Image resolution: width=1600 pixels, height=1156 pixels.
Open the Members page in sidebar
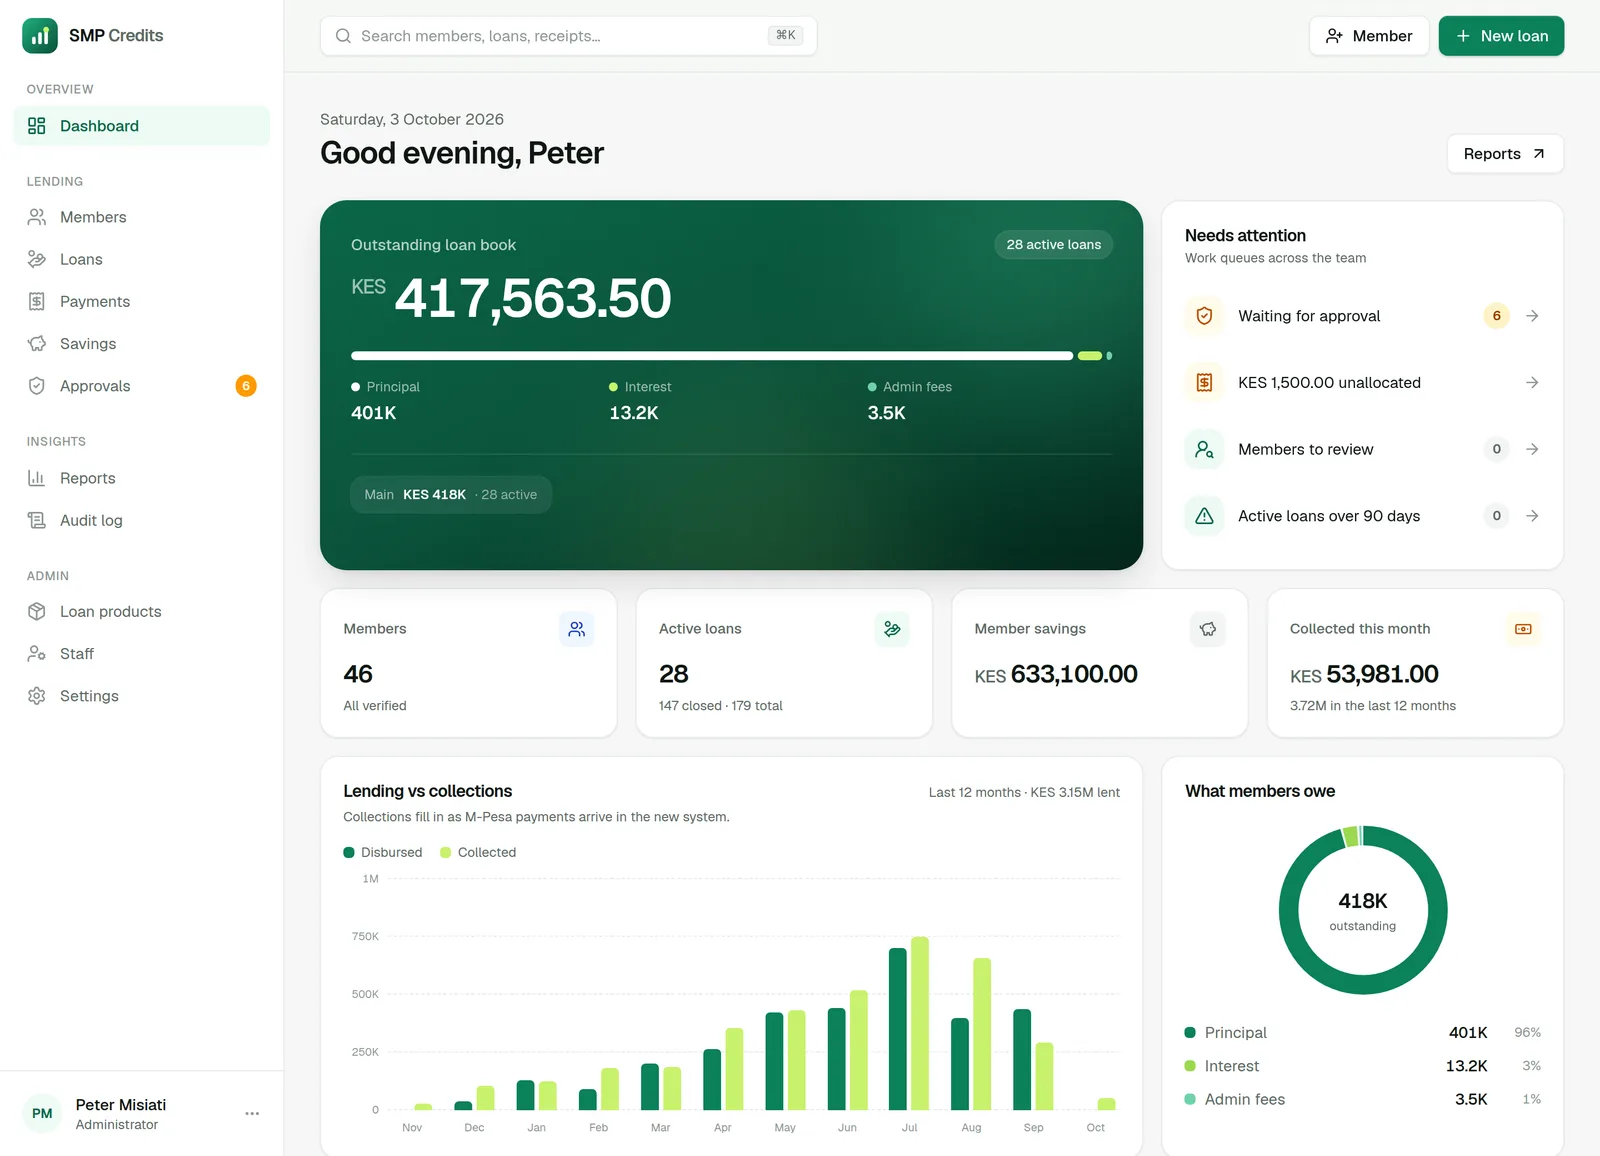coord(142,217)
